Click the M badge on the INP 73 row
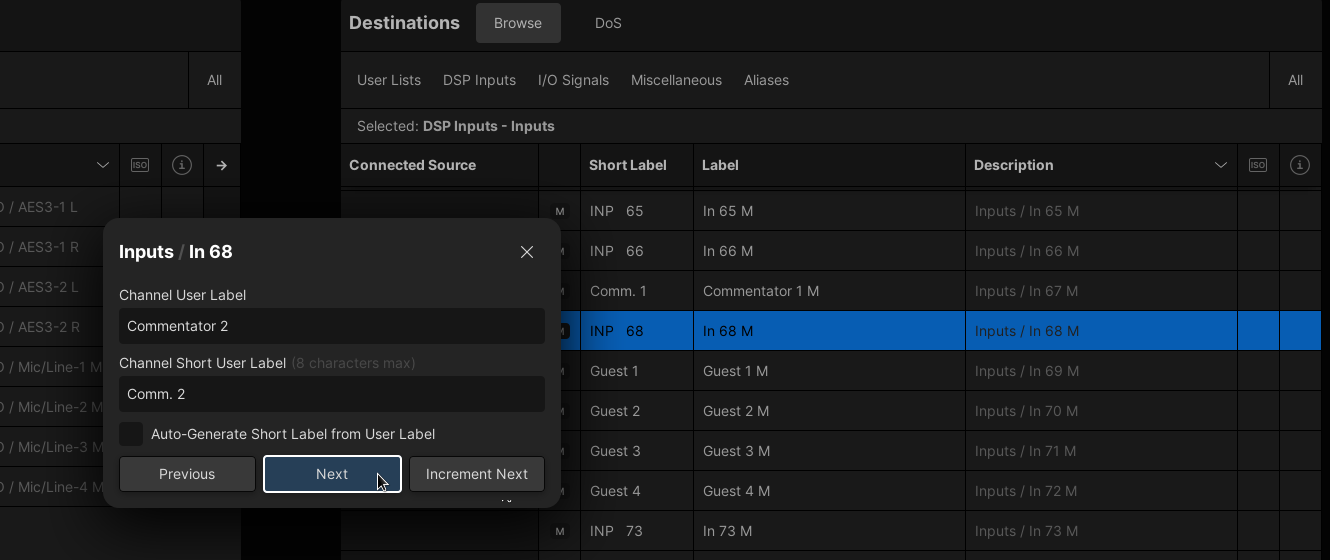1330x560 pixels. click(x=560, y=531)
